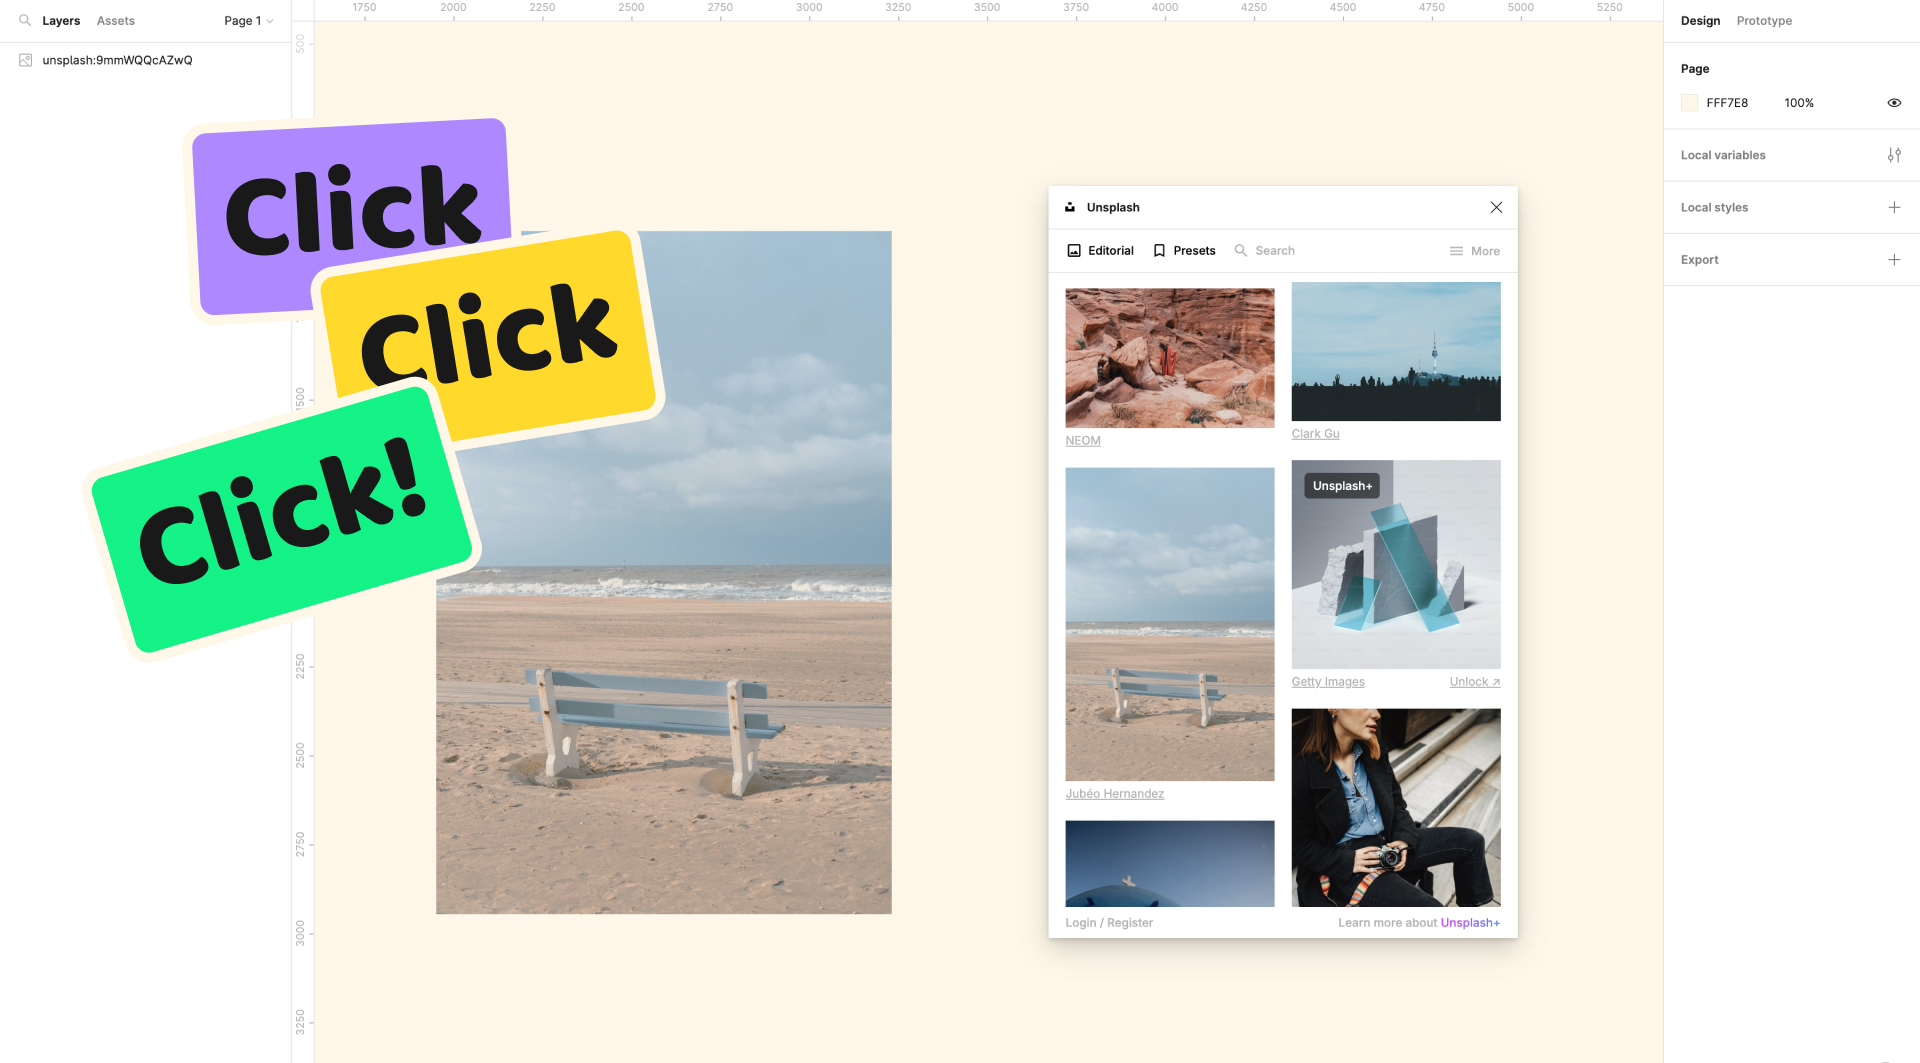Open the Unlock link for Getty image

point(1474,682)
